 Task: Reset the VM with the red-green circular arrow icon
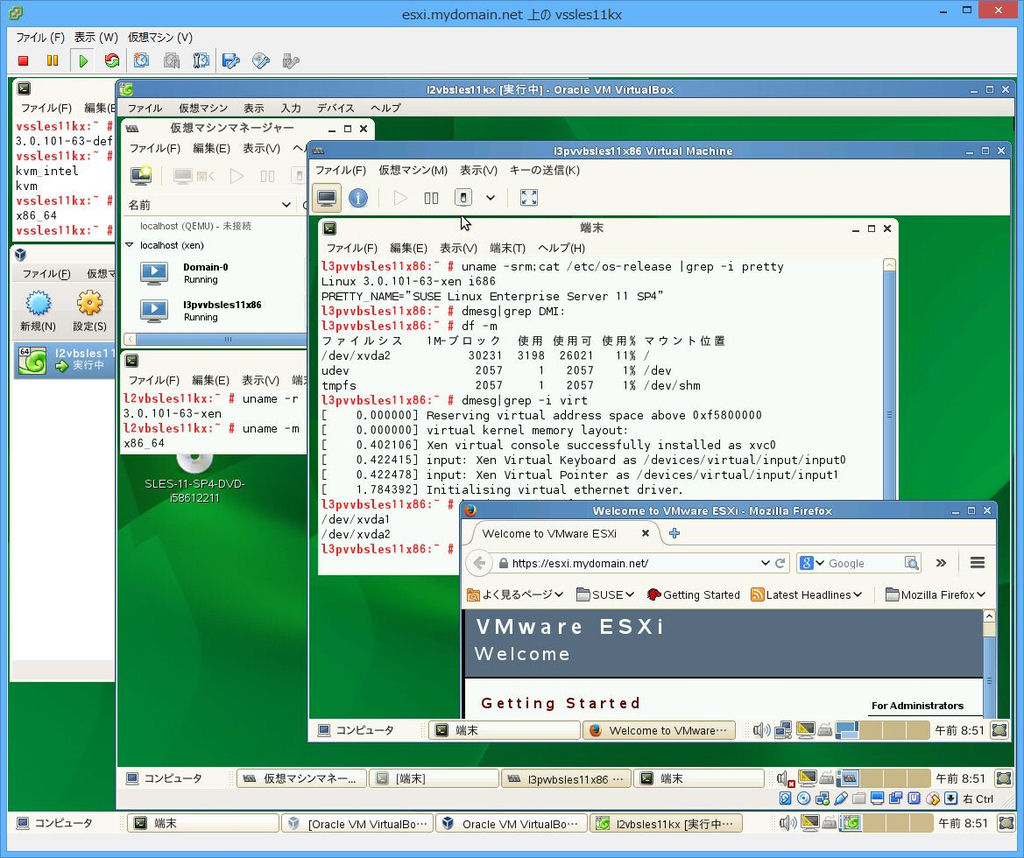[x=112, y=61]
